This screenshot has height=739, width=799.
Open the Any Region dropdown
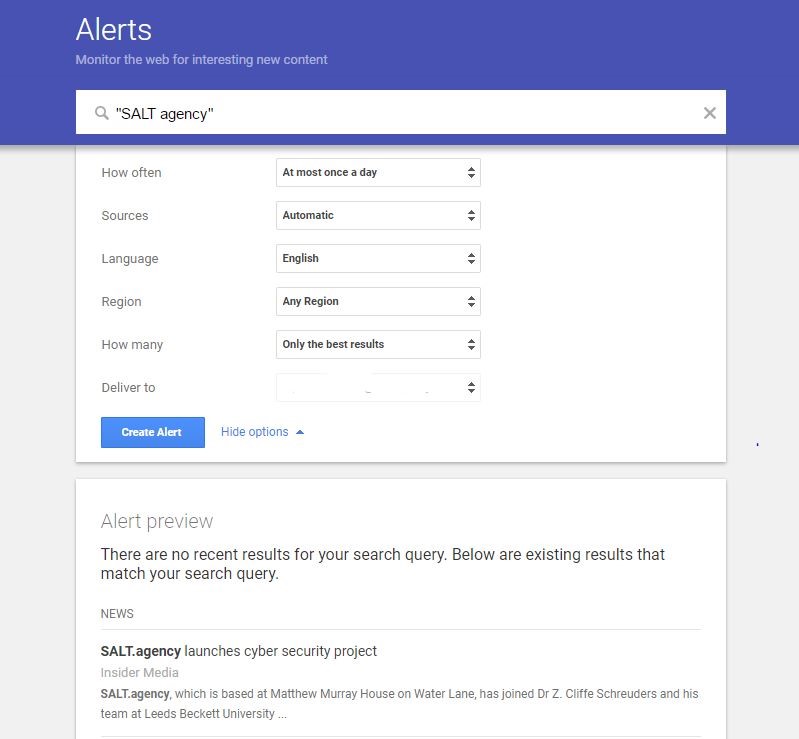coord(378,301)
